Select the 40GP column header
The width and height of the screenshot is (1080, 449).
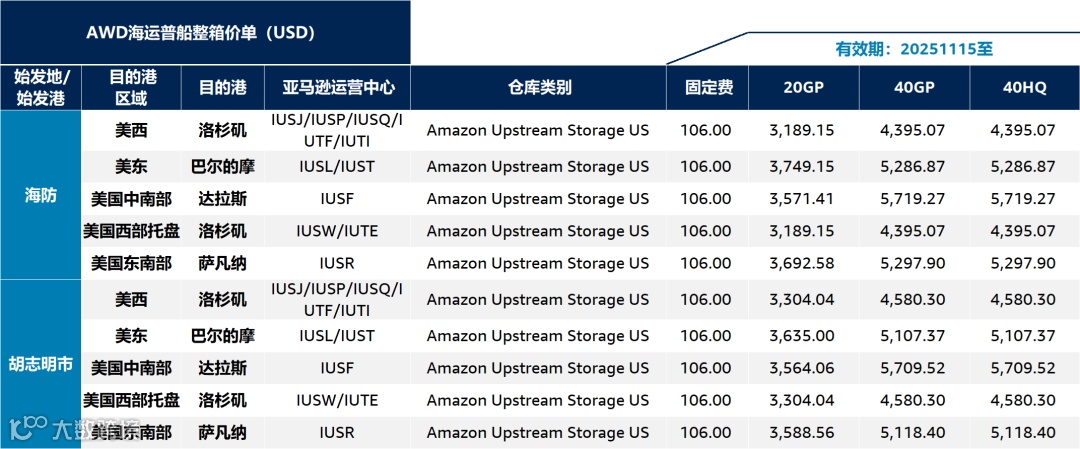(x=915, y=87)
